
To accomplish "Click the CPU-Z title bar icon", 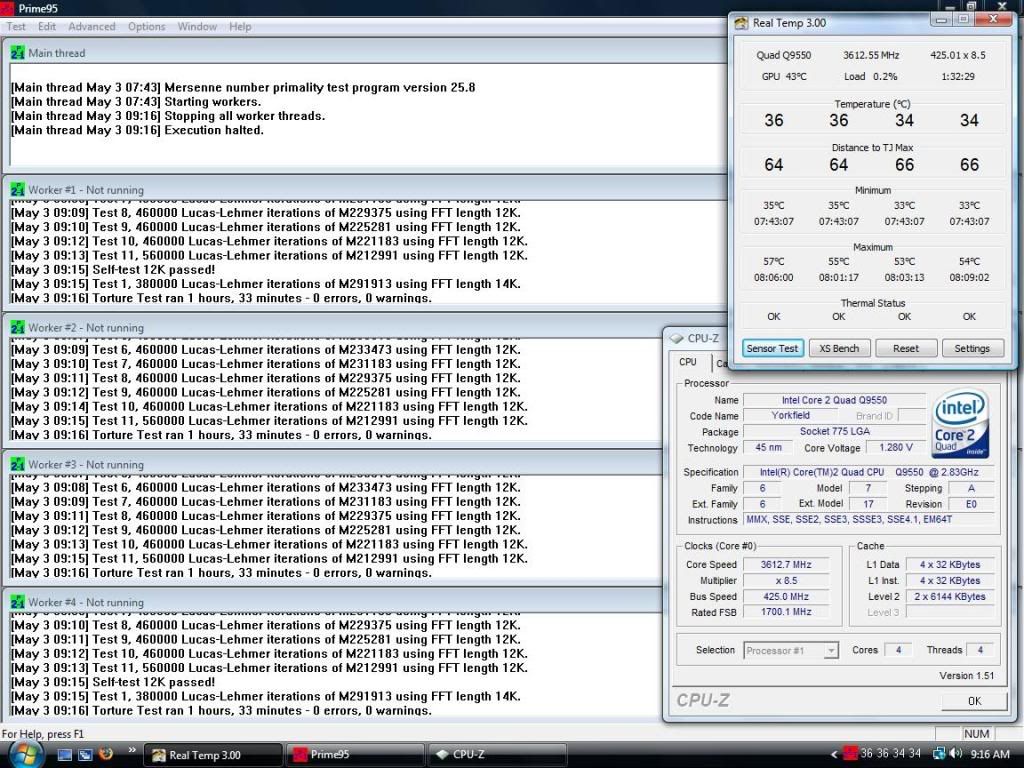I will [x=677, y=338].
